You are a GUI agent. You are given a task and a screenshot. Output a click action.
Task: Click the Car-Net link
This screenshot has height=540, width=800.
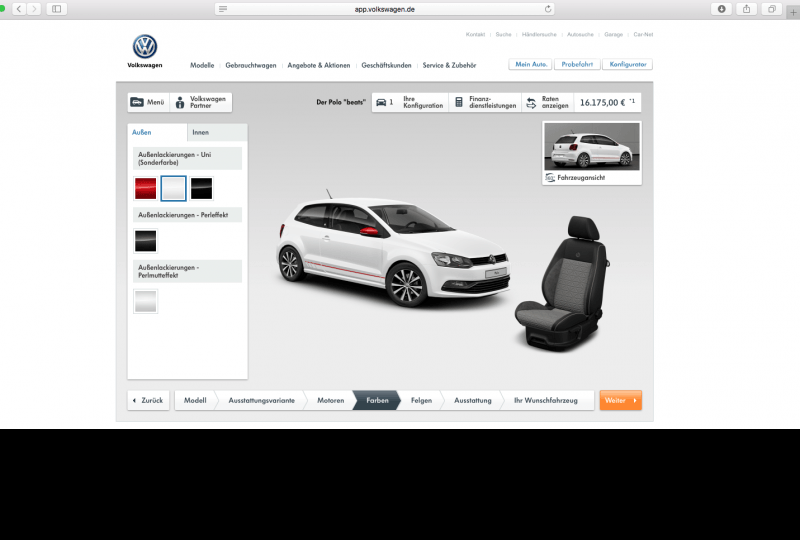[x=643, y=34]
